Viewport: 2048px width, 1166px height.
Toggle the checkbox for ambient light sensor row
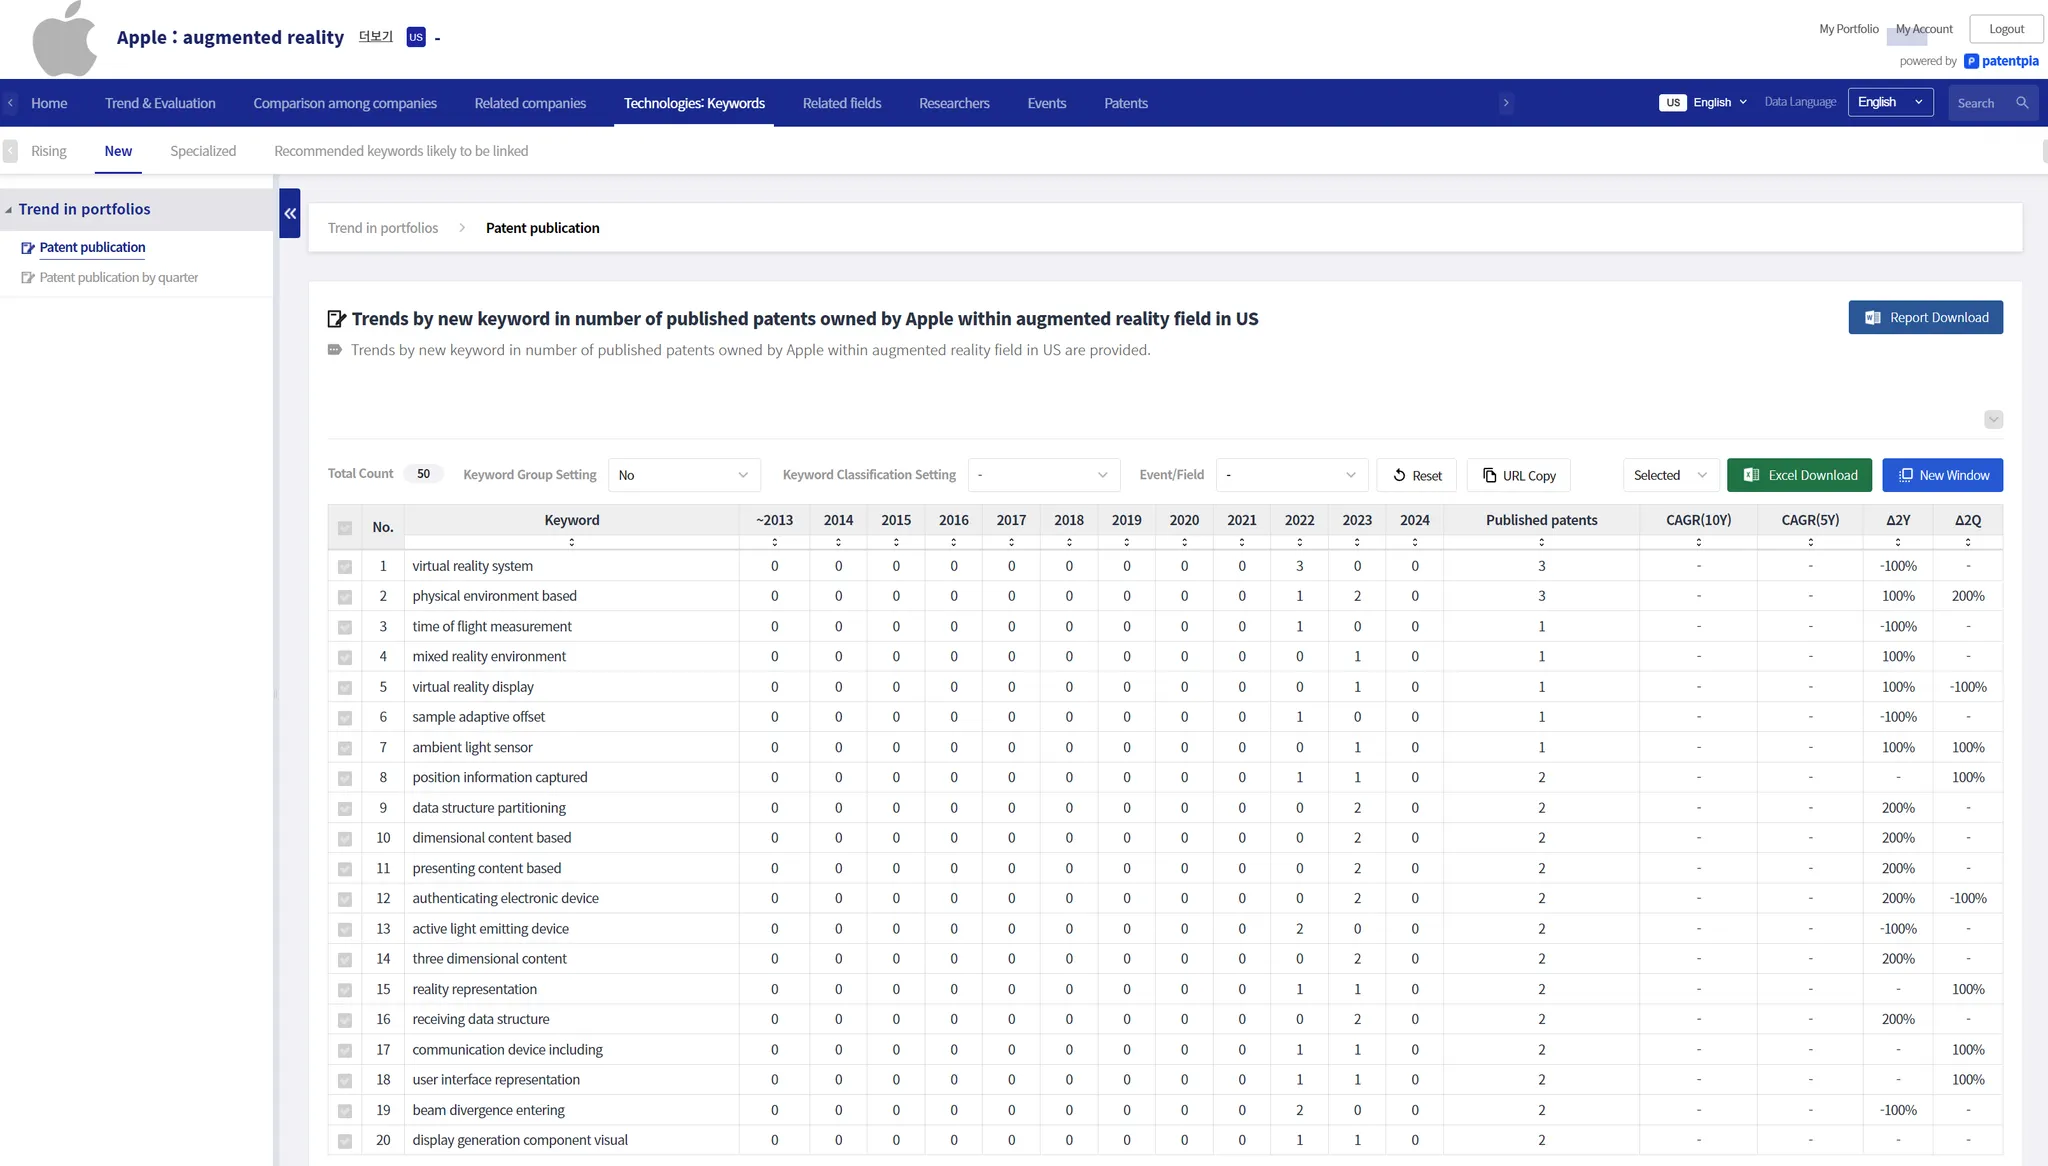click(x=345, y=748)
